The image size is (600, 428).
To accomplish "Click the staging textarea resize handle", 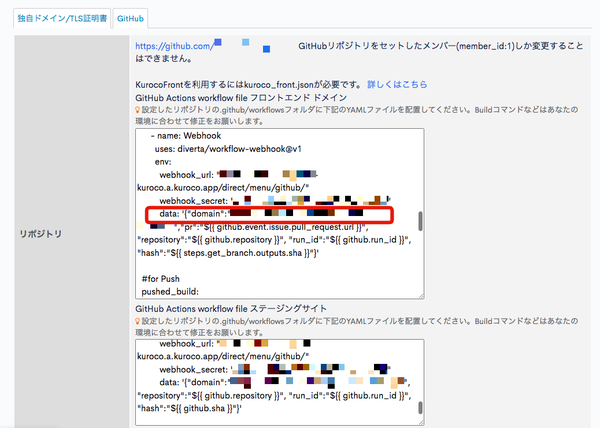I will [x=421, y=422].
